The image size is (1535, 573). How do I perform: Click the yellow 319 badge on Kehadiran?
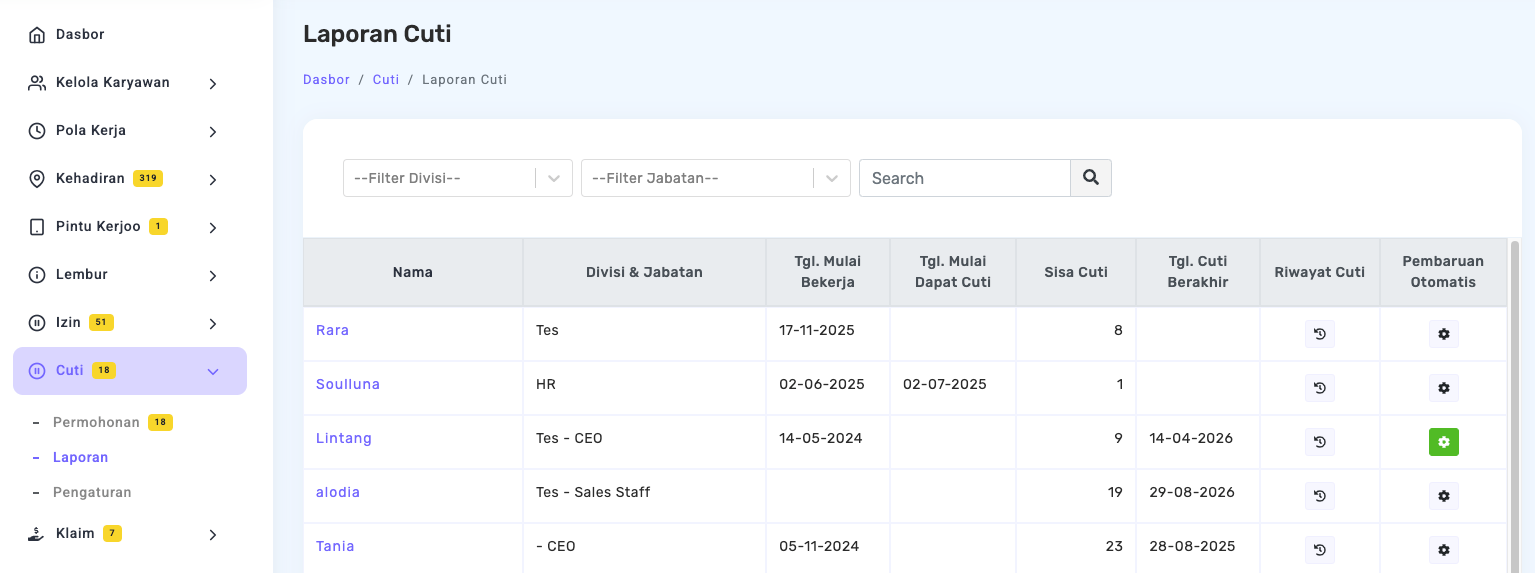tap(148, 179)
